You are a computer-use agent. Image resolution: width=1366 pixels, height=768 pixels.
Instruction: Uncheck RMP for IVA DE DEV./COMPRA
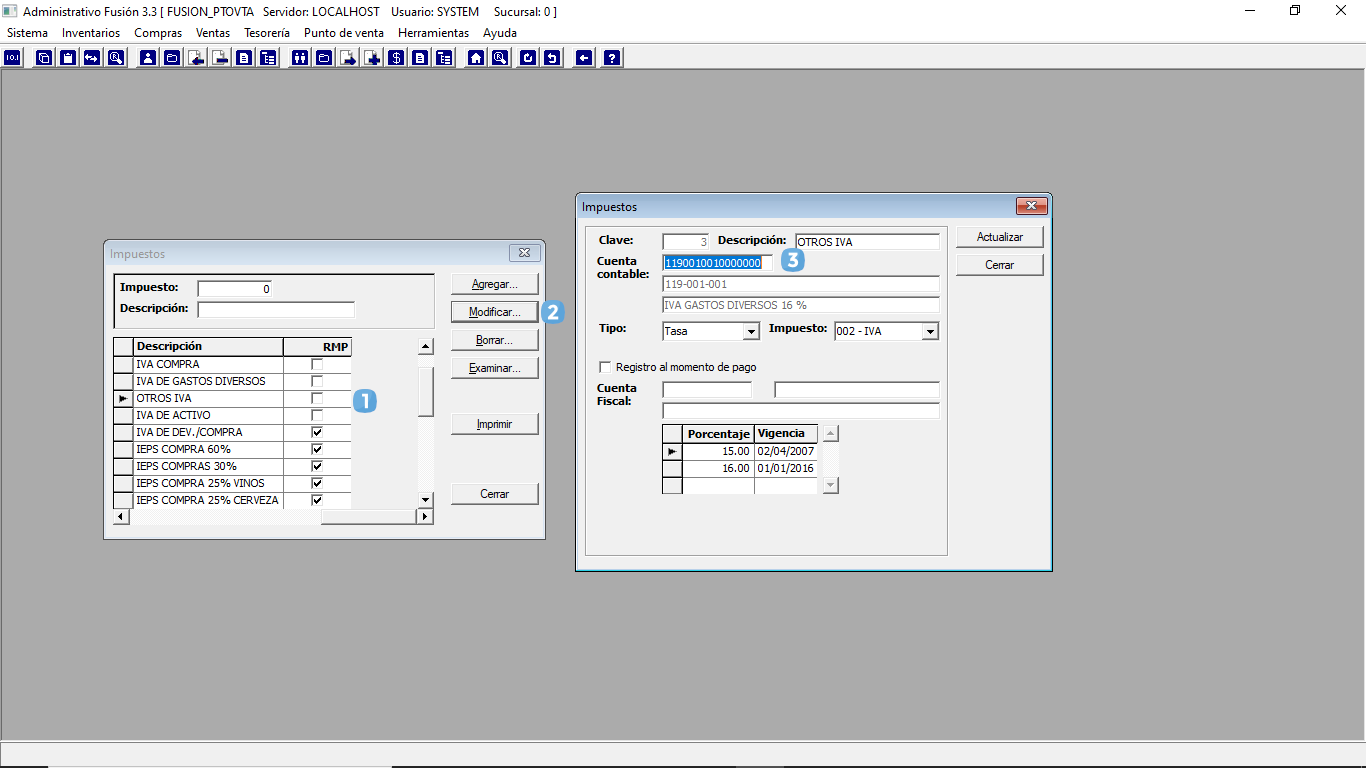pyautogui.click(x=317, y=432)
